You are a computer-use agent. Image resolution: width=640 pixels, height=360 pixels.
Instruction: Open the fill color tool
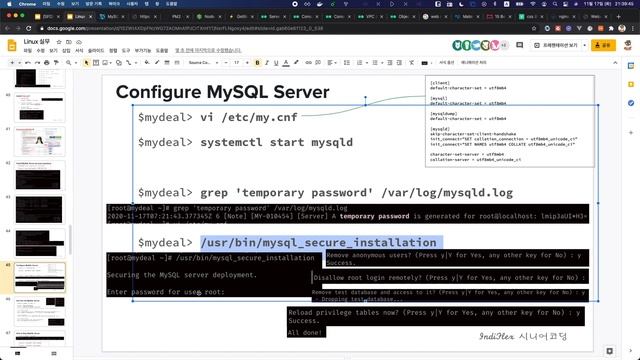tap(147, 63)
